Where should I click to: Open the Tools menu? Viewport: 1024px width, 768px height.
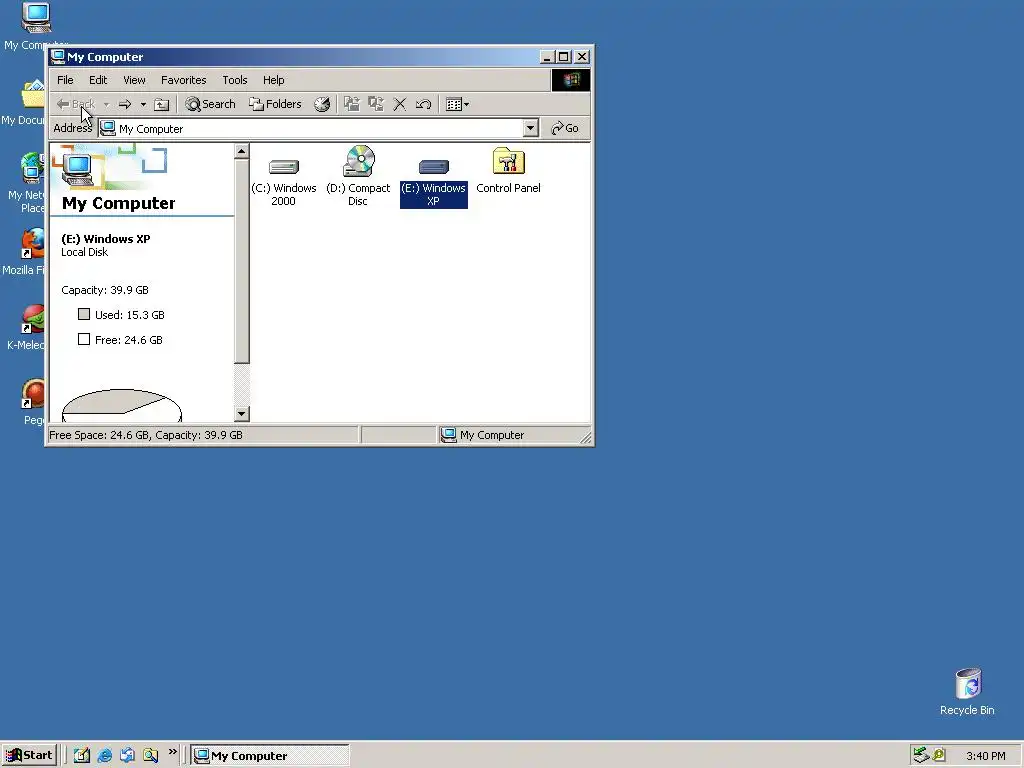234,80
